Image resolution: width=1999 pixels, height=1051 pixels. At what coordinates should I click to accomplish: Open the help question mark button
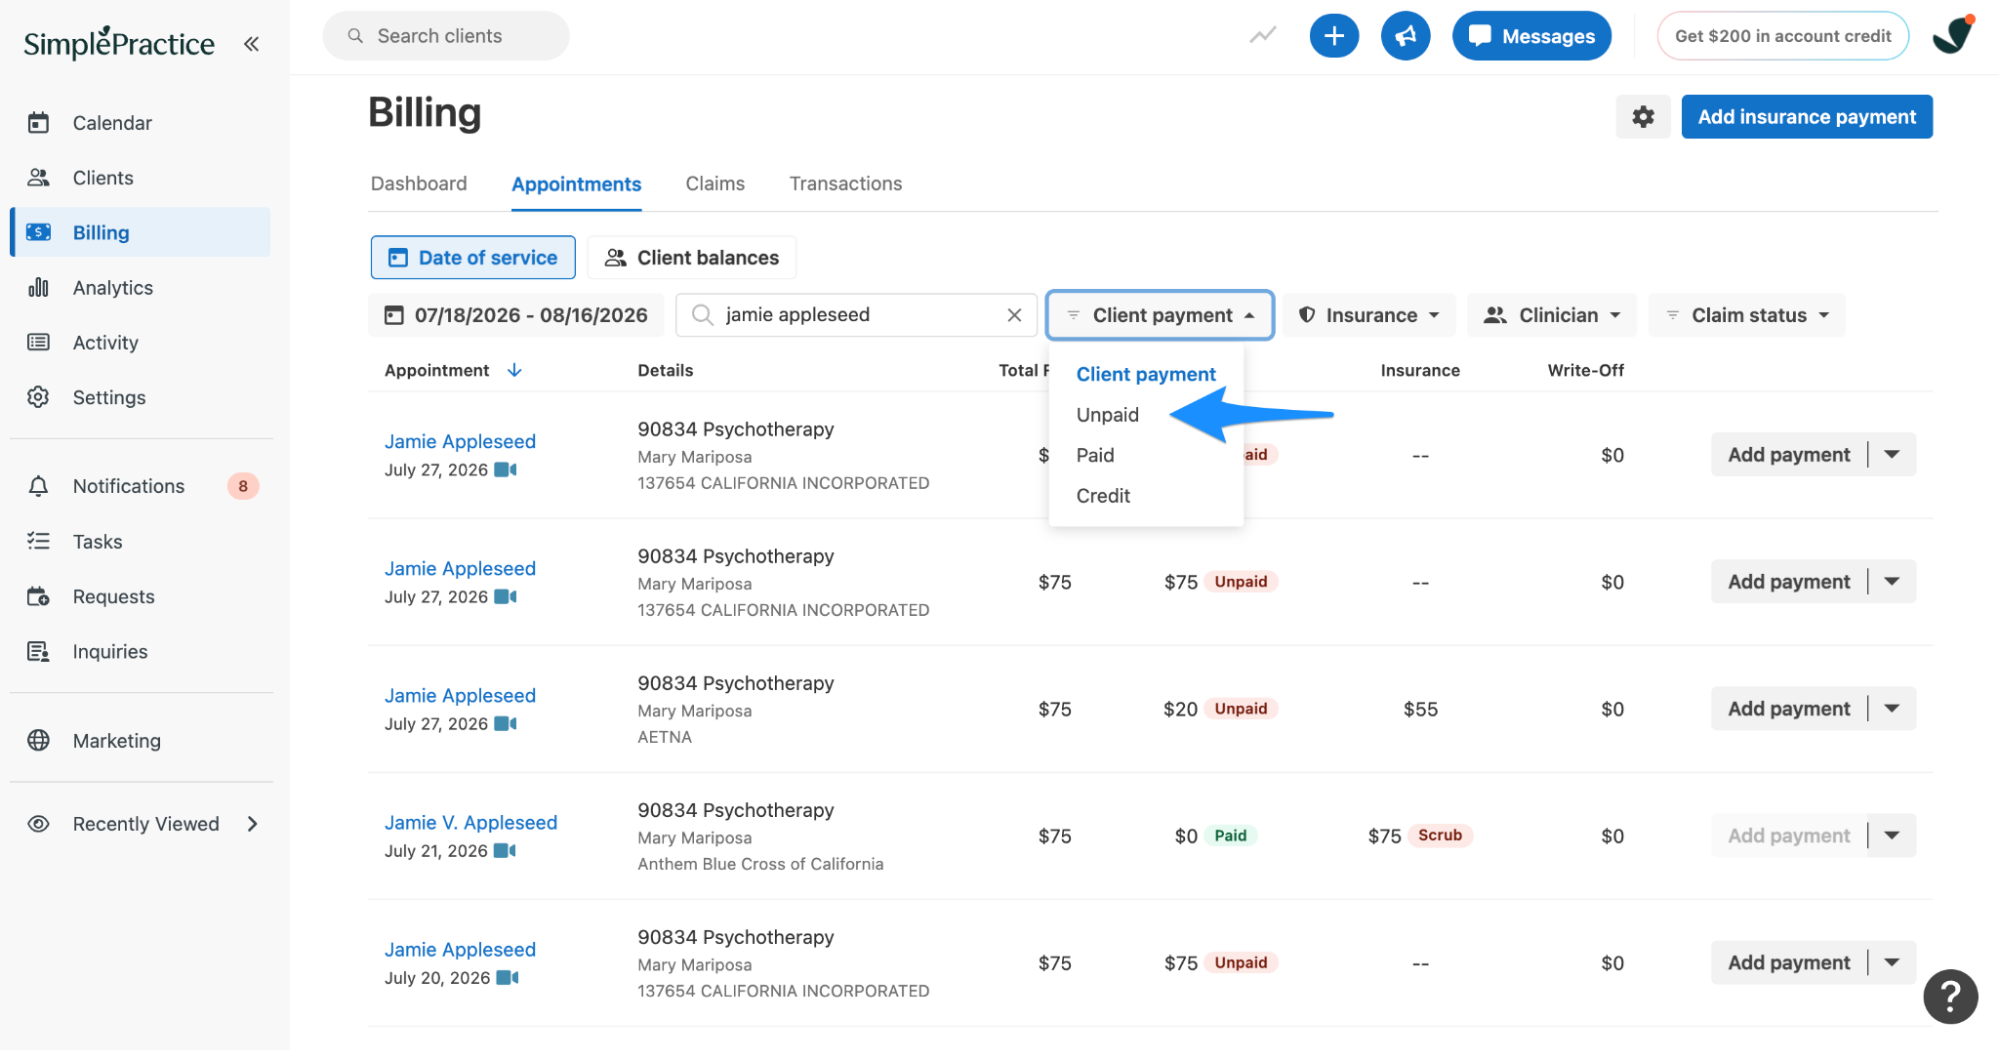point(1950,996)
